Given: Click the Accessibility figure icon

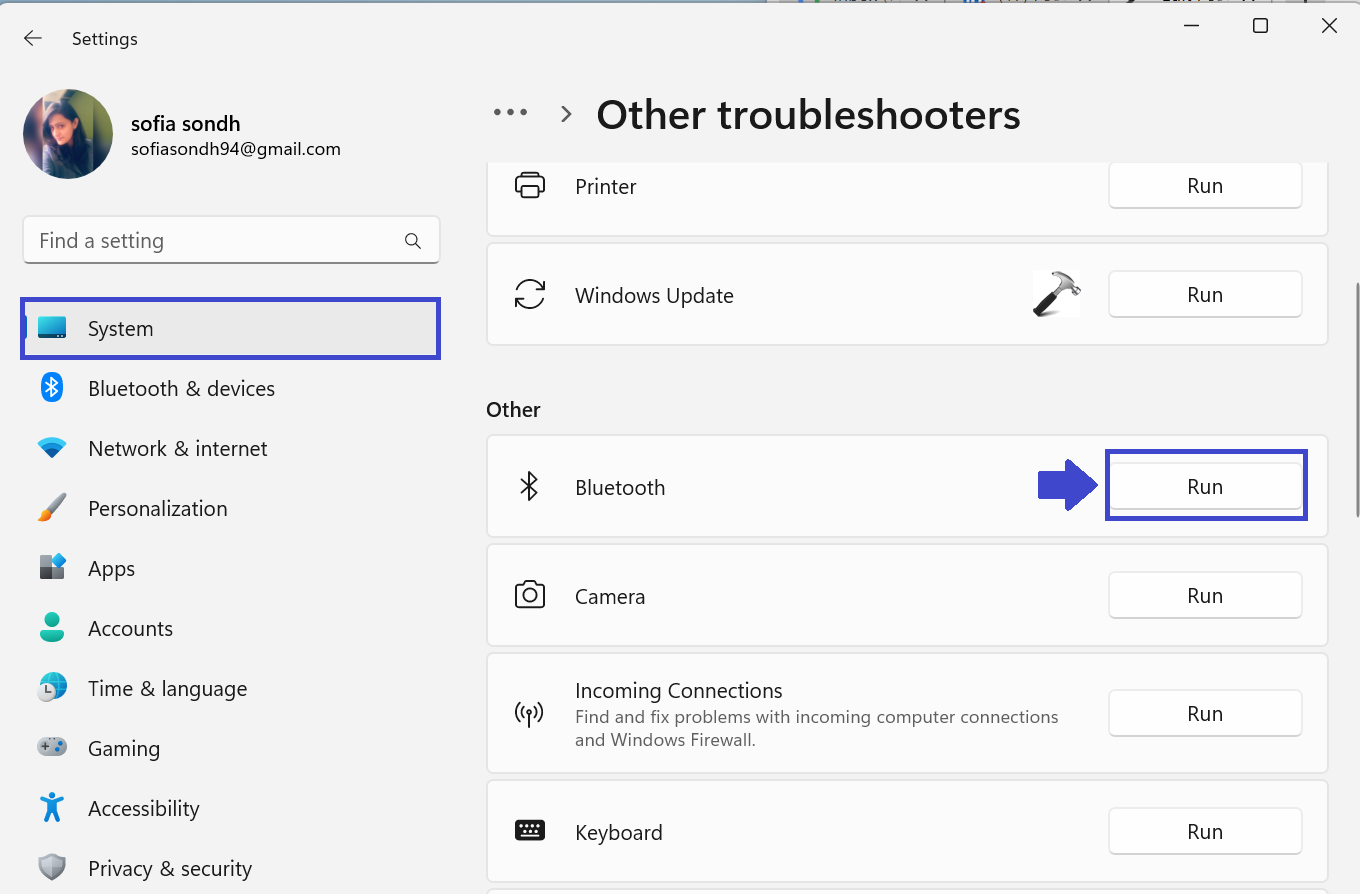Looking at the screenshot, I should [x=52, y=808].
